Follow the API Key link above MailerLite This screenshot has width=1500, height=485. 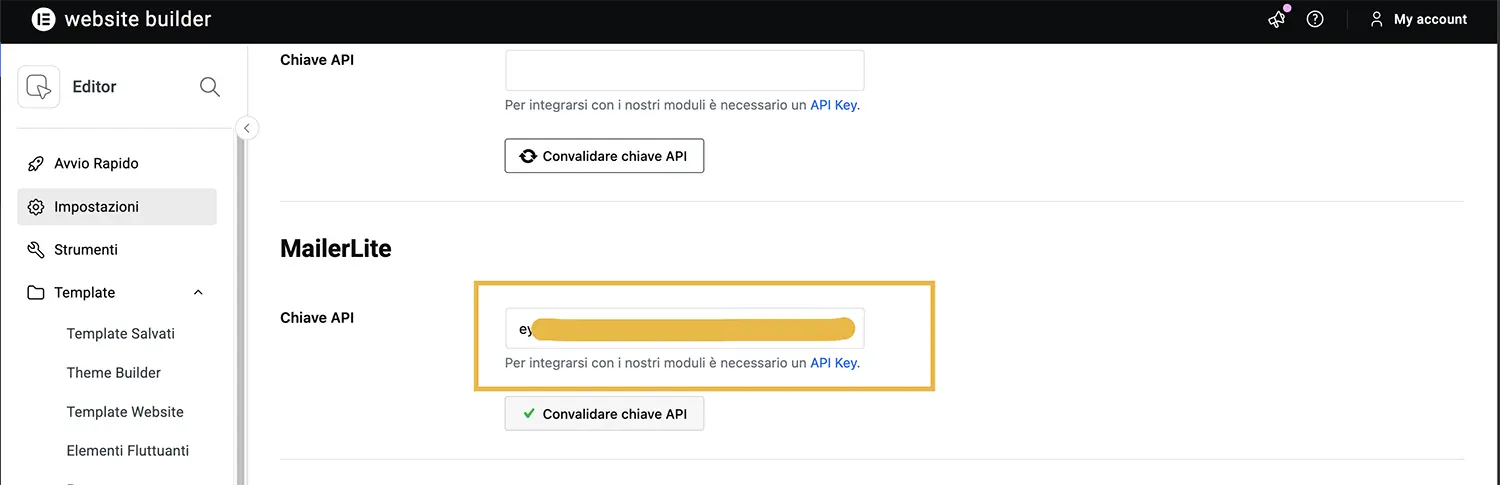[833, 105]
